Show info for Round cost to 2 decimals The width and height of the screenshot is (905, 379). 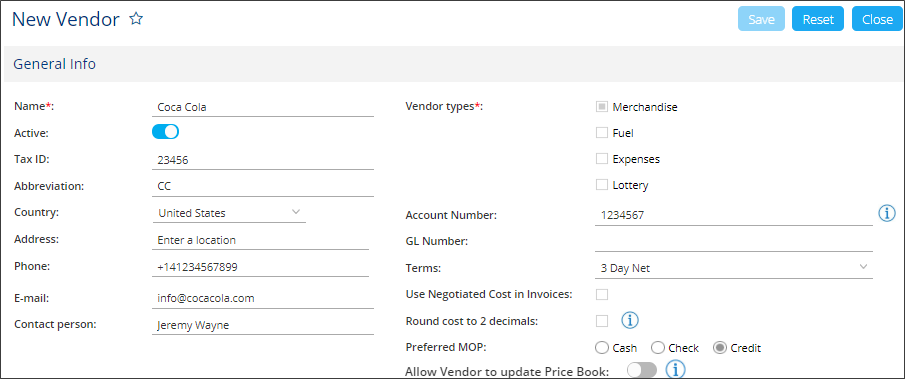[x=630, y=320]
